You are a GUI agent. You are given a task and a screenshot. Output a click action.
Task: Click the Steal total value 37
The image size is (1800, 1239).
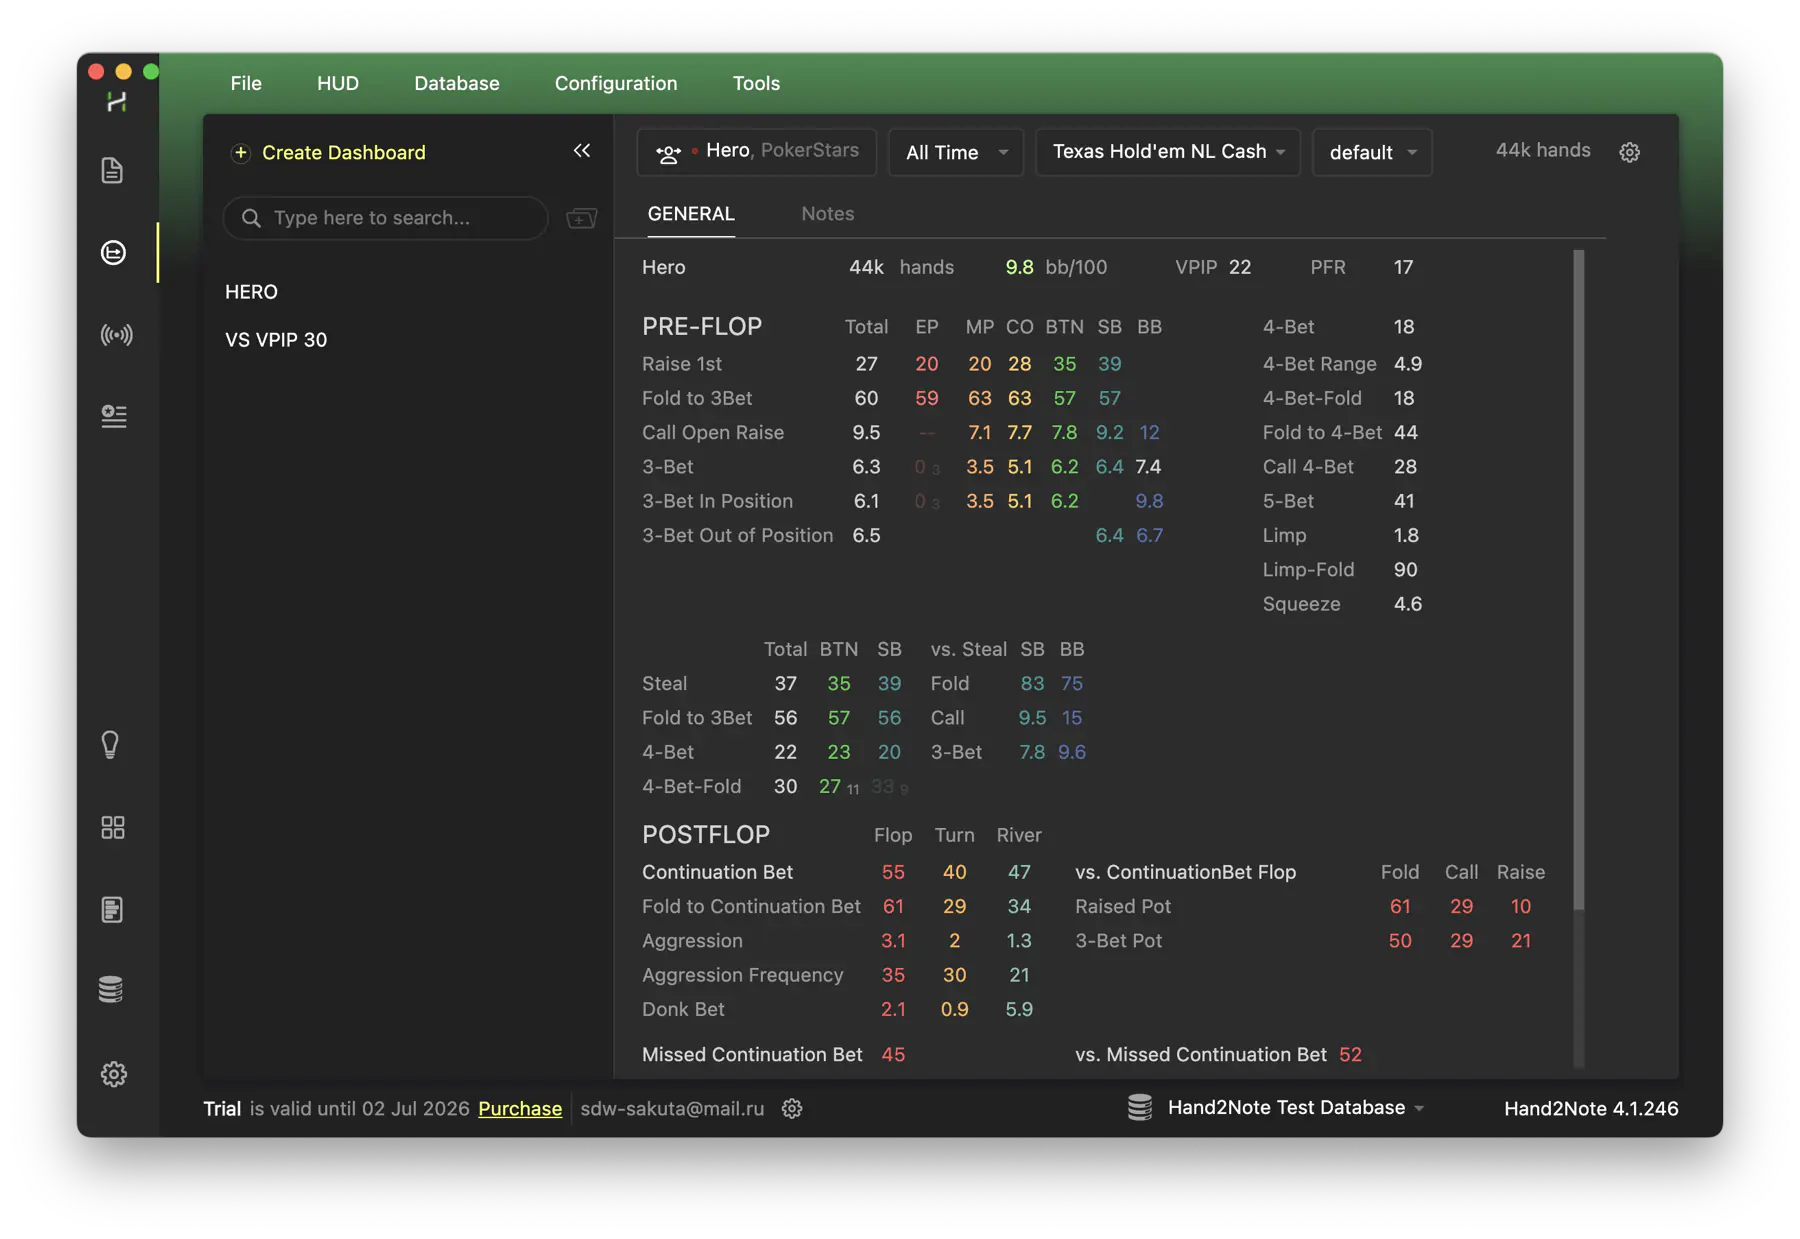(x=786, y=683)
